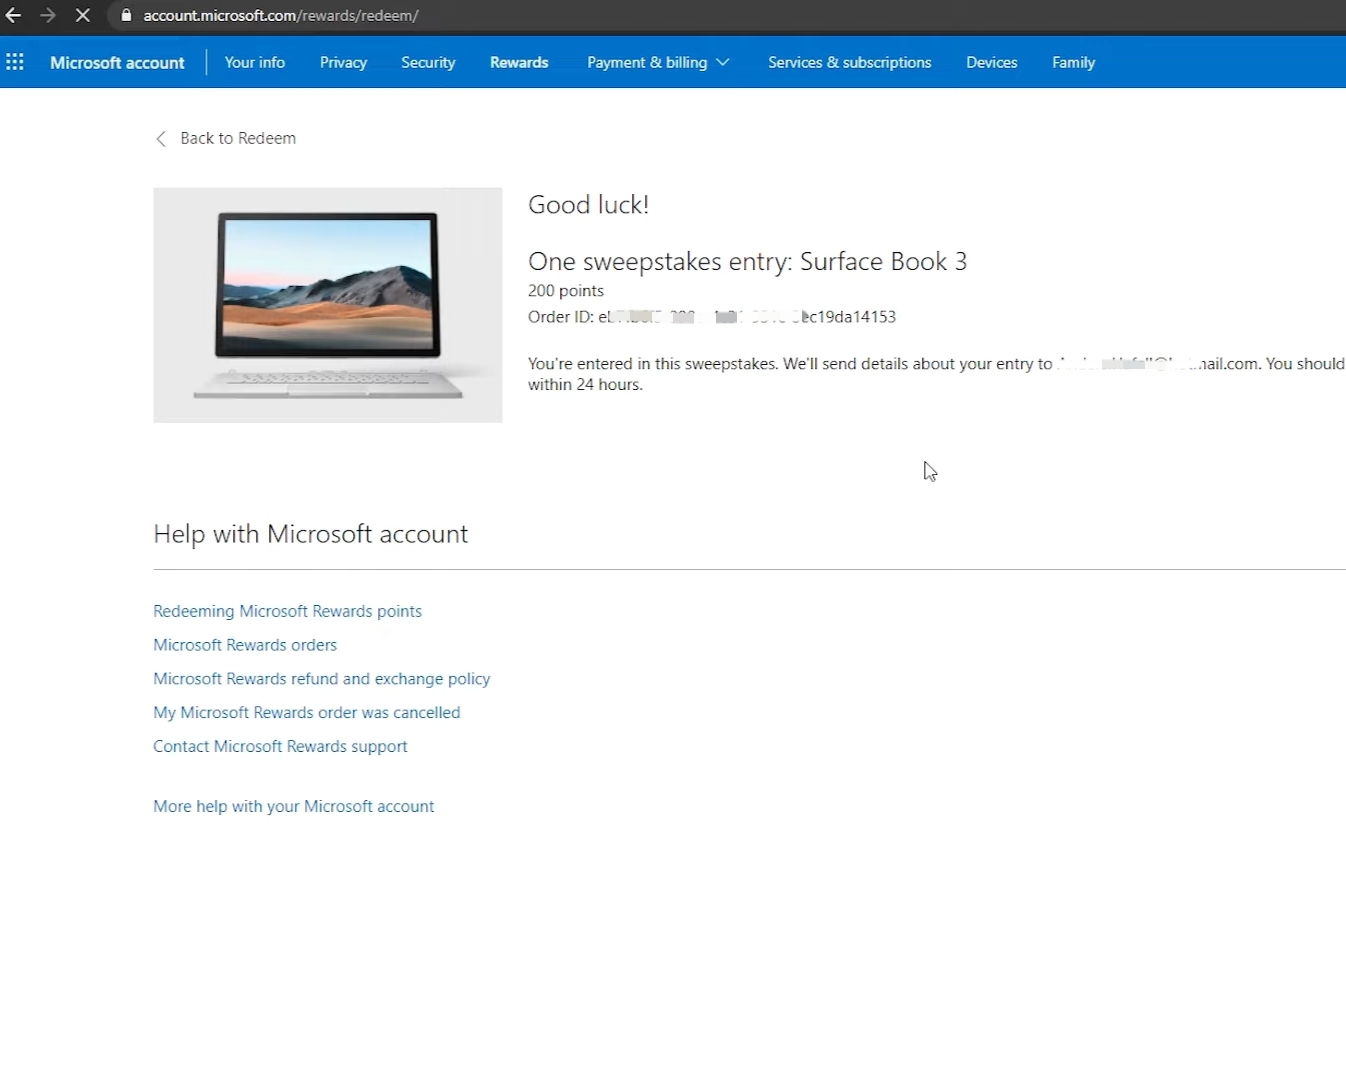This screenshot has height=1080, width=1346.
Task: Open Rewards refund and exchange policy link
Action: tap(321, 679)
